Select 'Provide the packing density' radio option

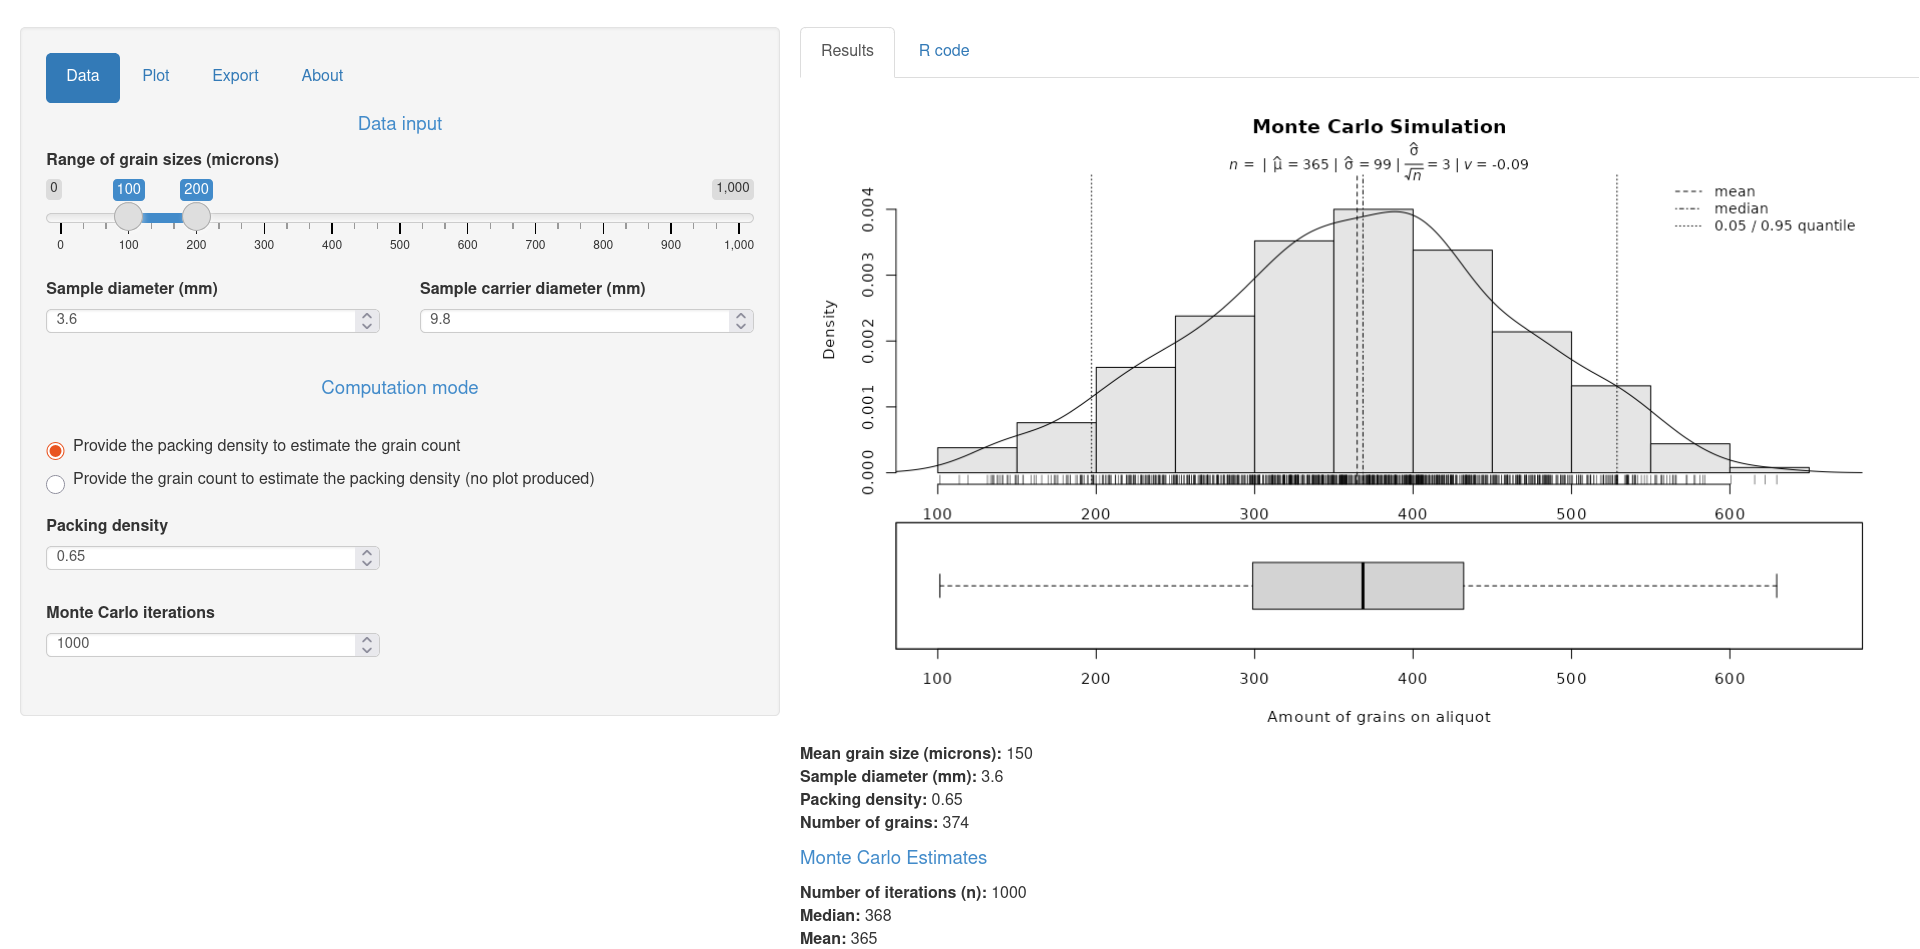(x=56, y=450)
